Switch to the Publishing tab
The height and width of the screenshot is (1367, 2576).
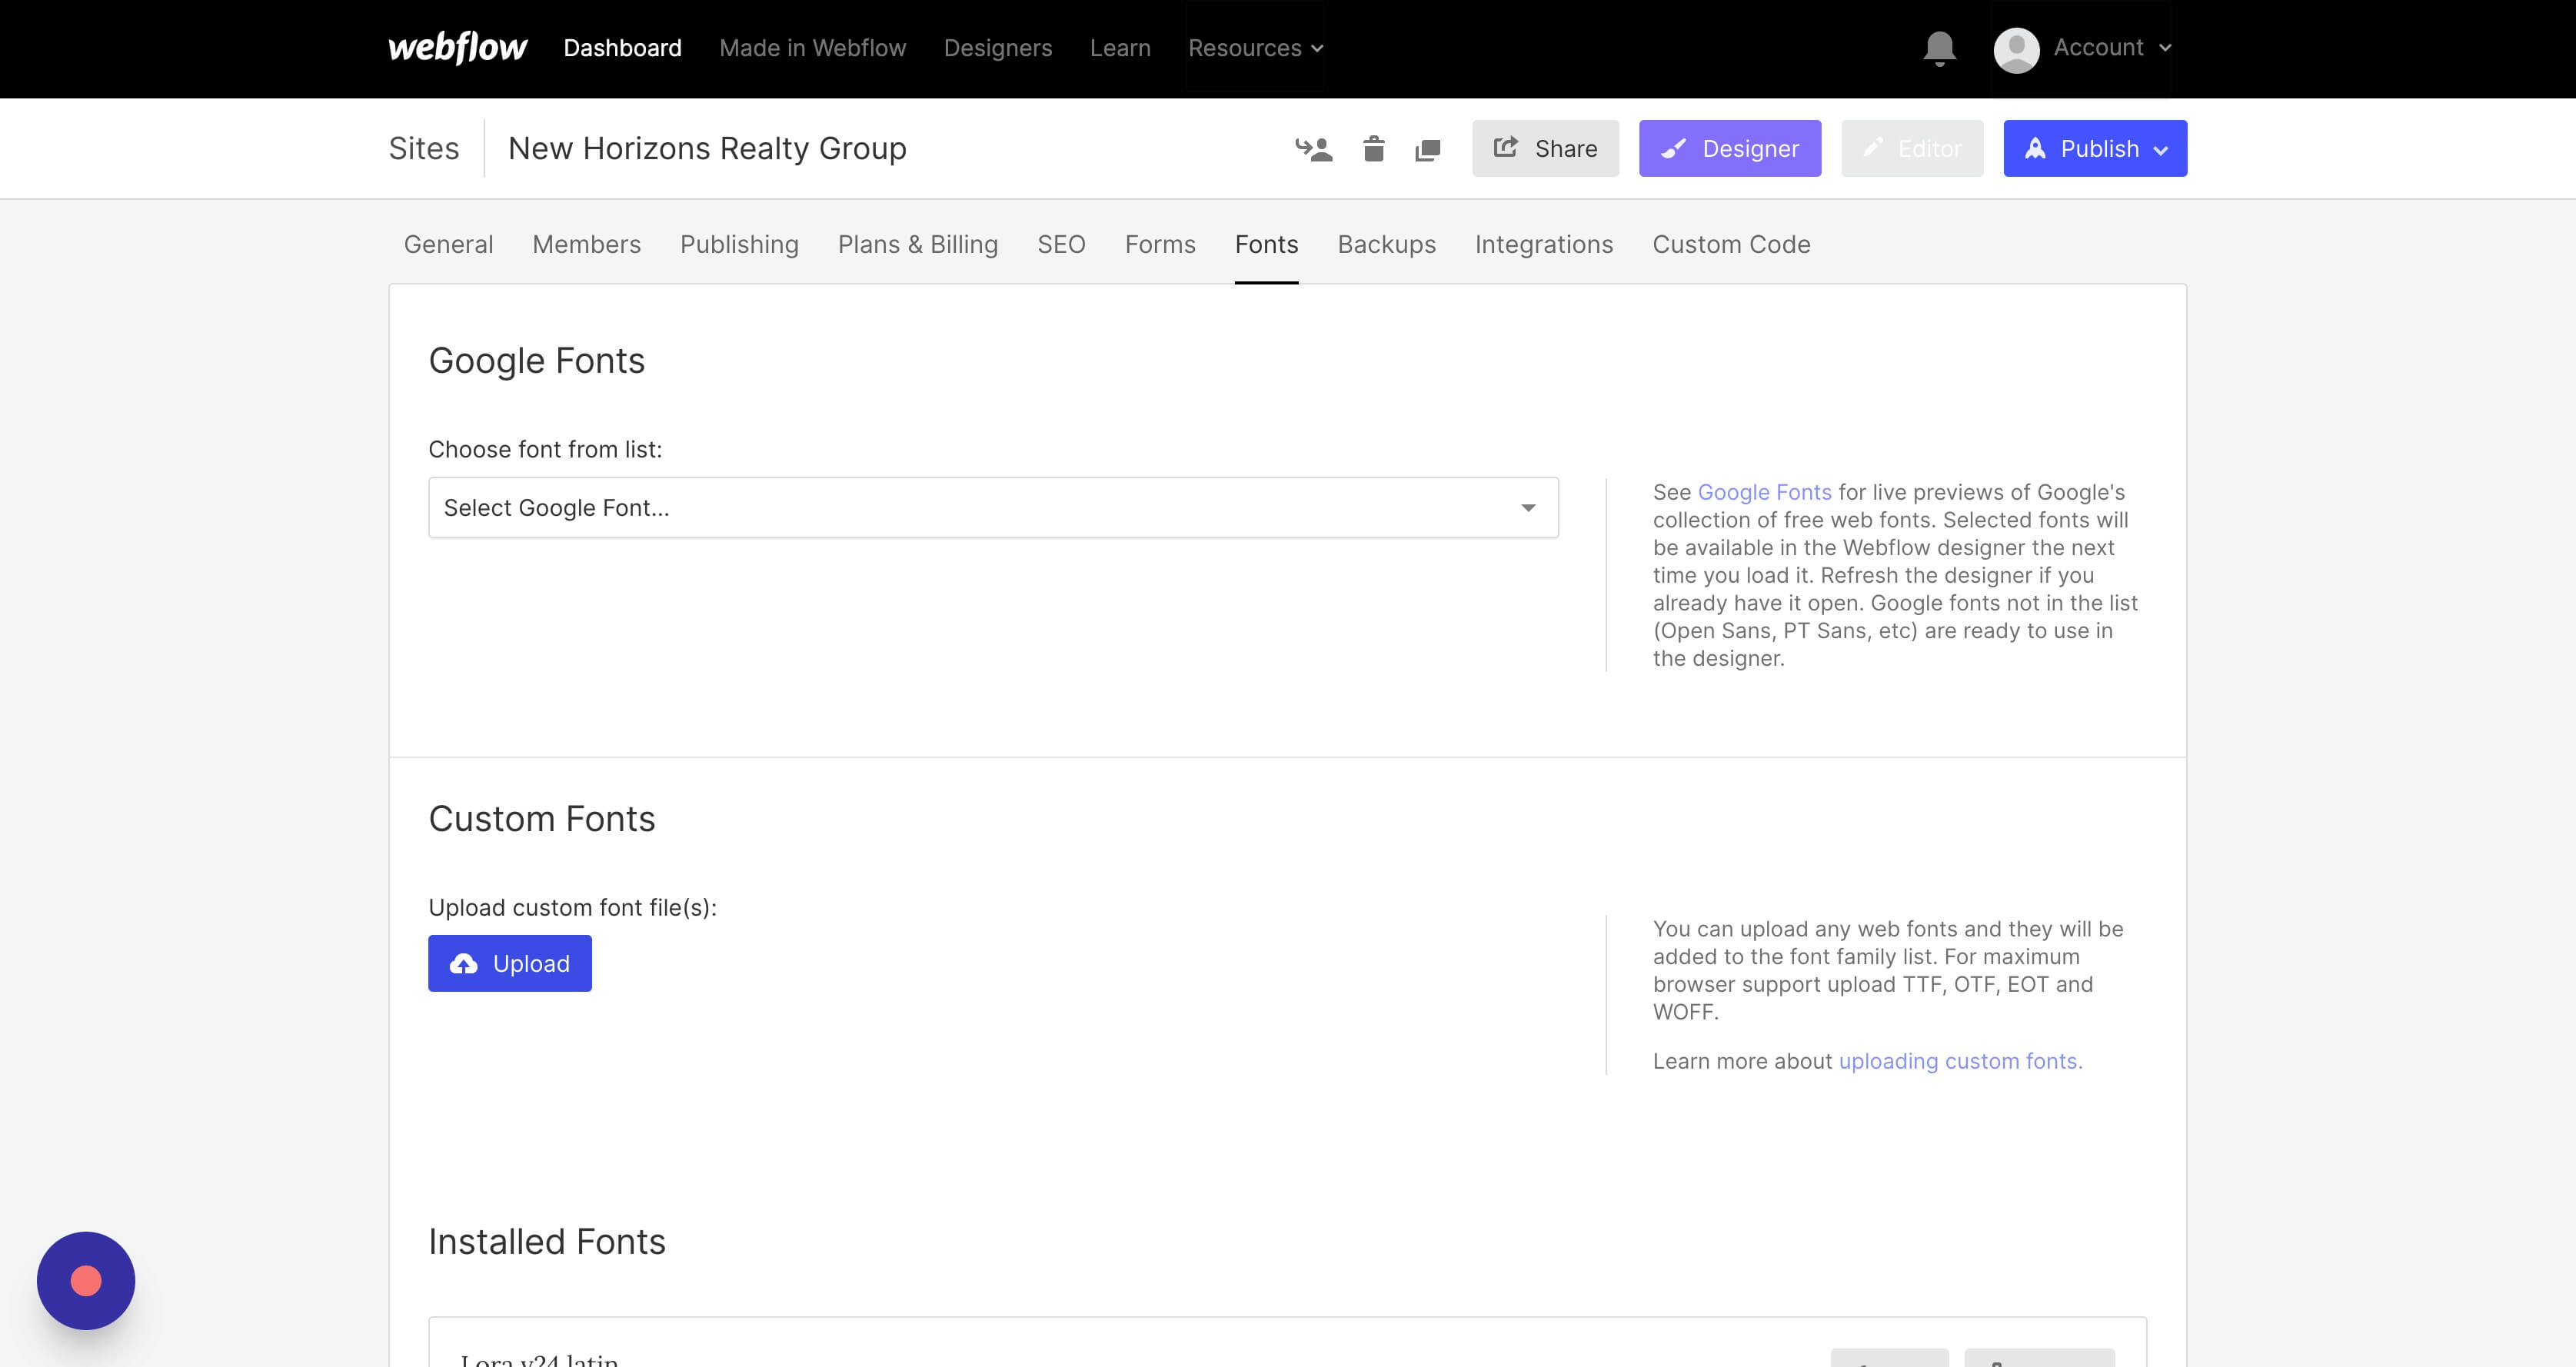tap(739, 245)
